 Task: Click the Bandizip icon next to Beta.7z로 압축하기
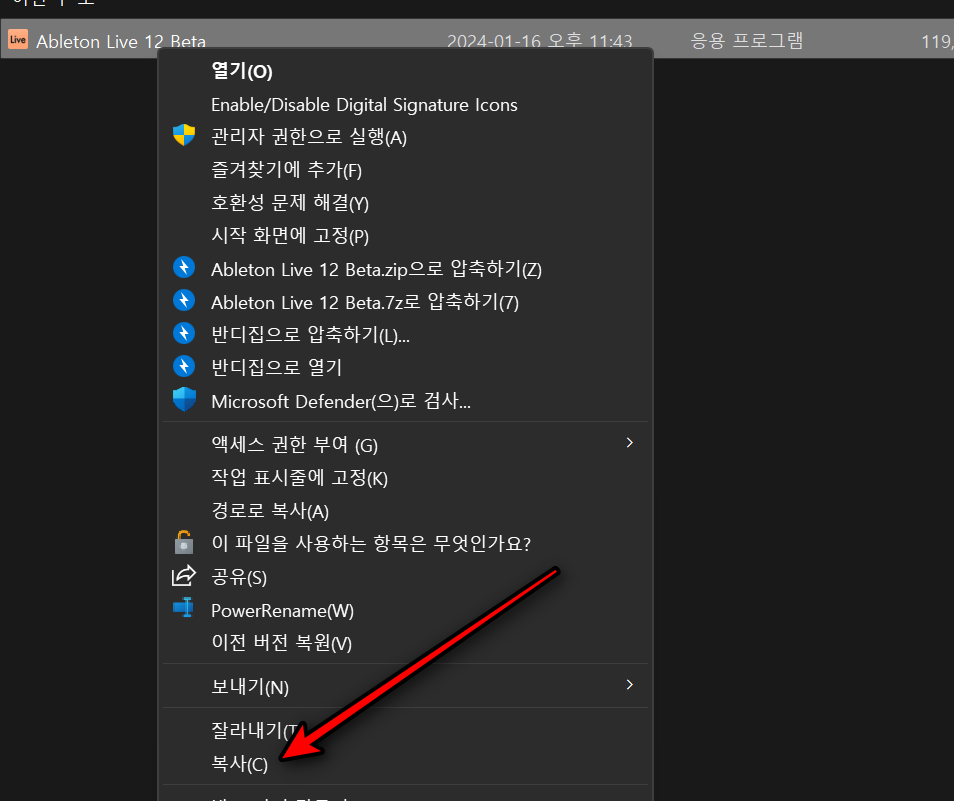coord(184,300)
